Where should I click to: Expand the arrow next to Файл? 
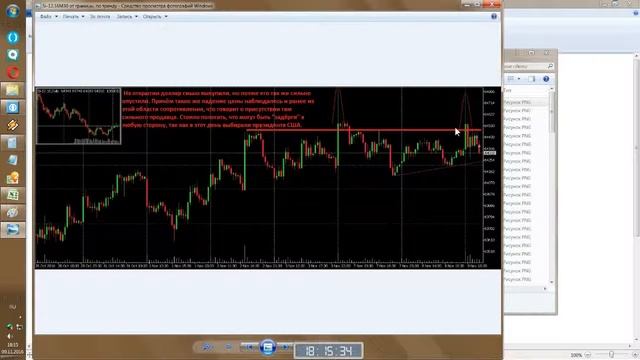coord(56,17)
